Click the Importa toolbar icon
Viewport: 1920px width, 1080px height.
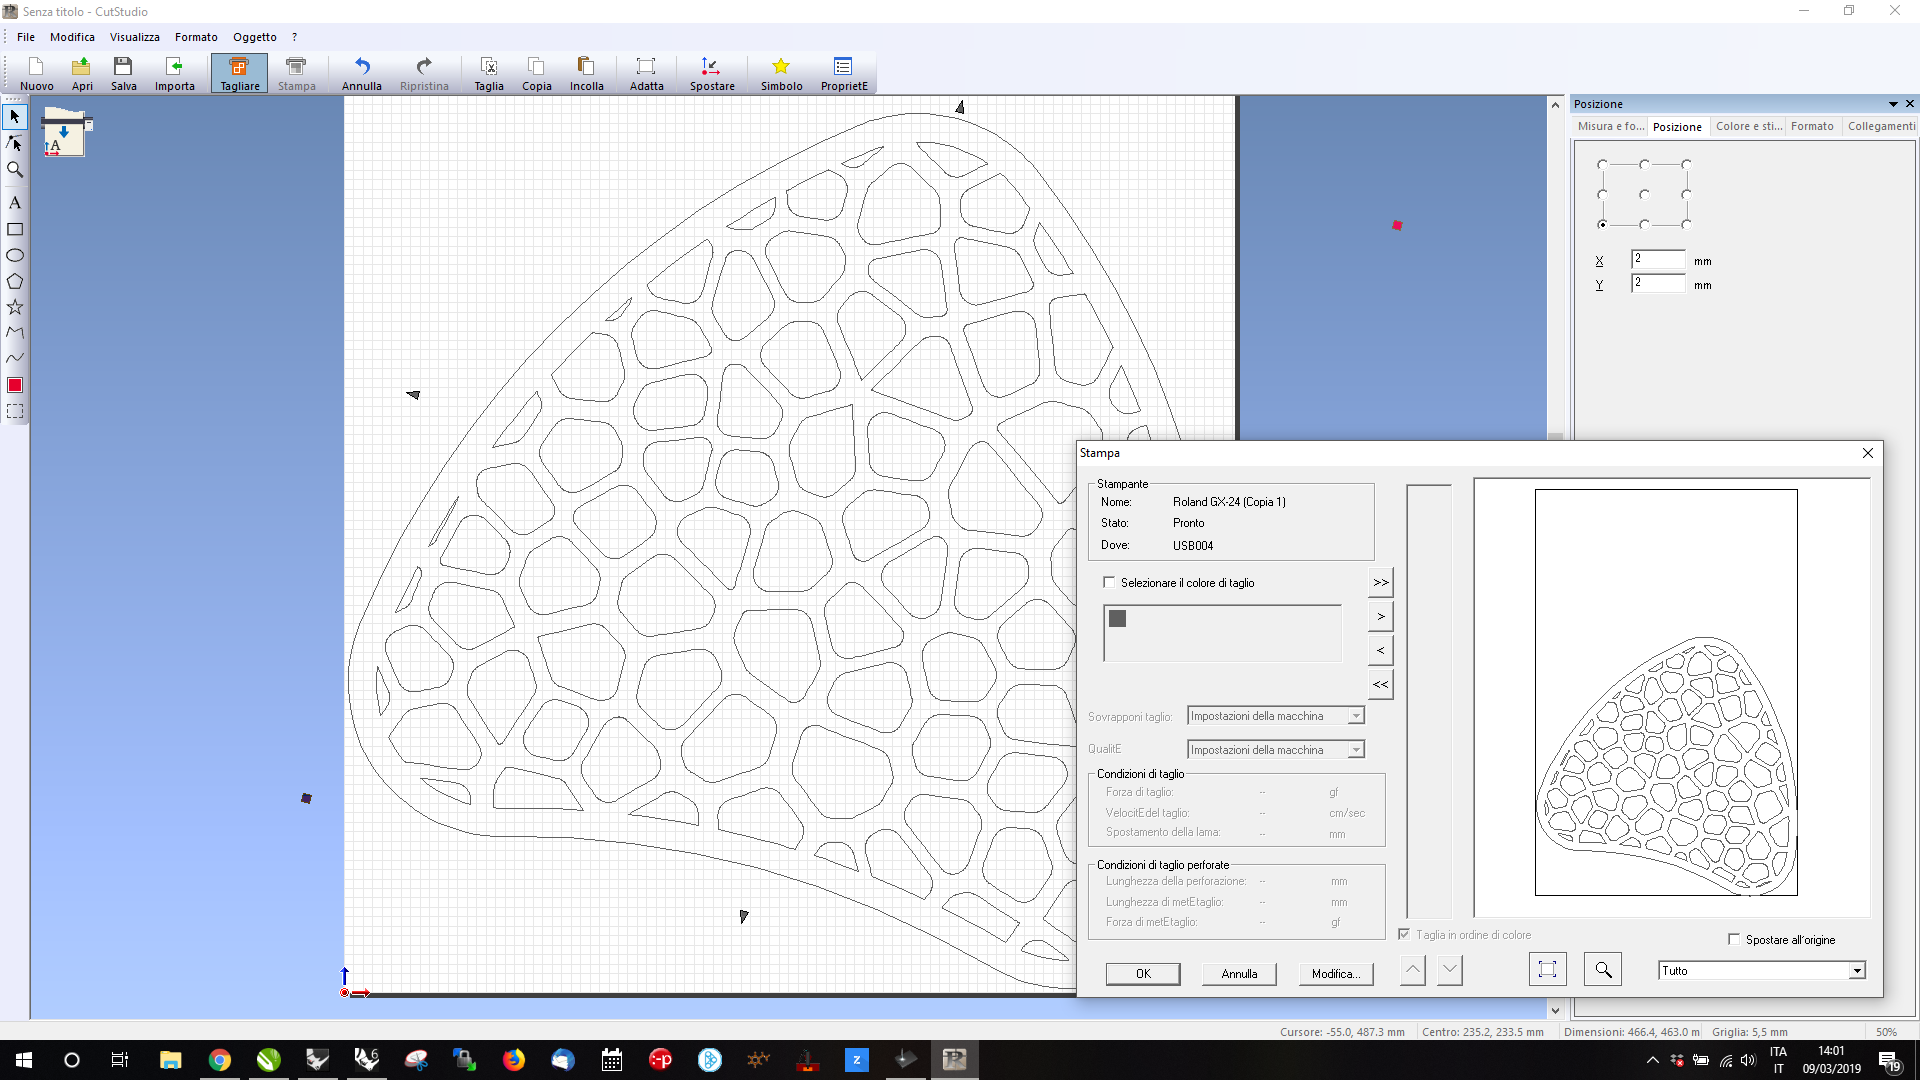pos(174,73)
